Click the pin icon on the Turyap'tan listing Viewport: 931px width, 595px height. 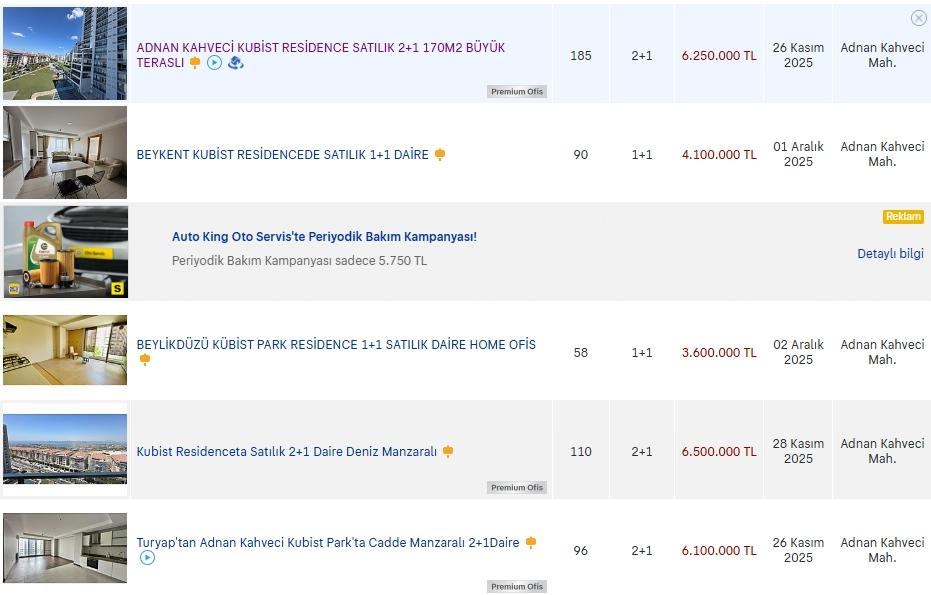[x=530, y=541]
